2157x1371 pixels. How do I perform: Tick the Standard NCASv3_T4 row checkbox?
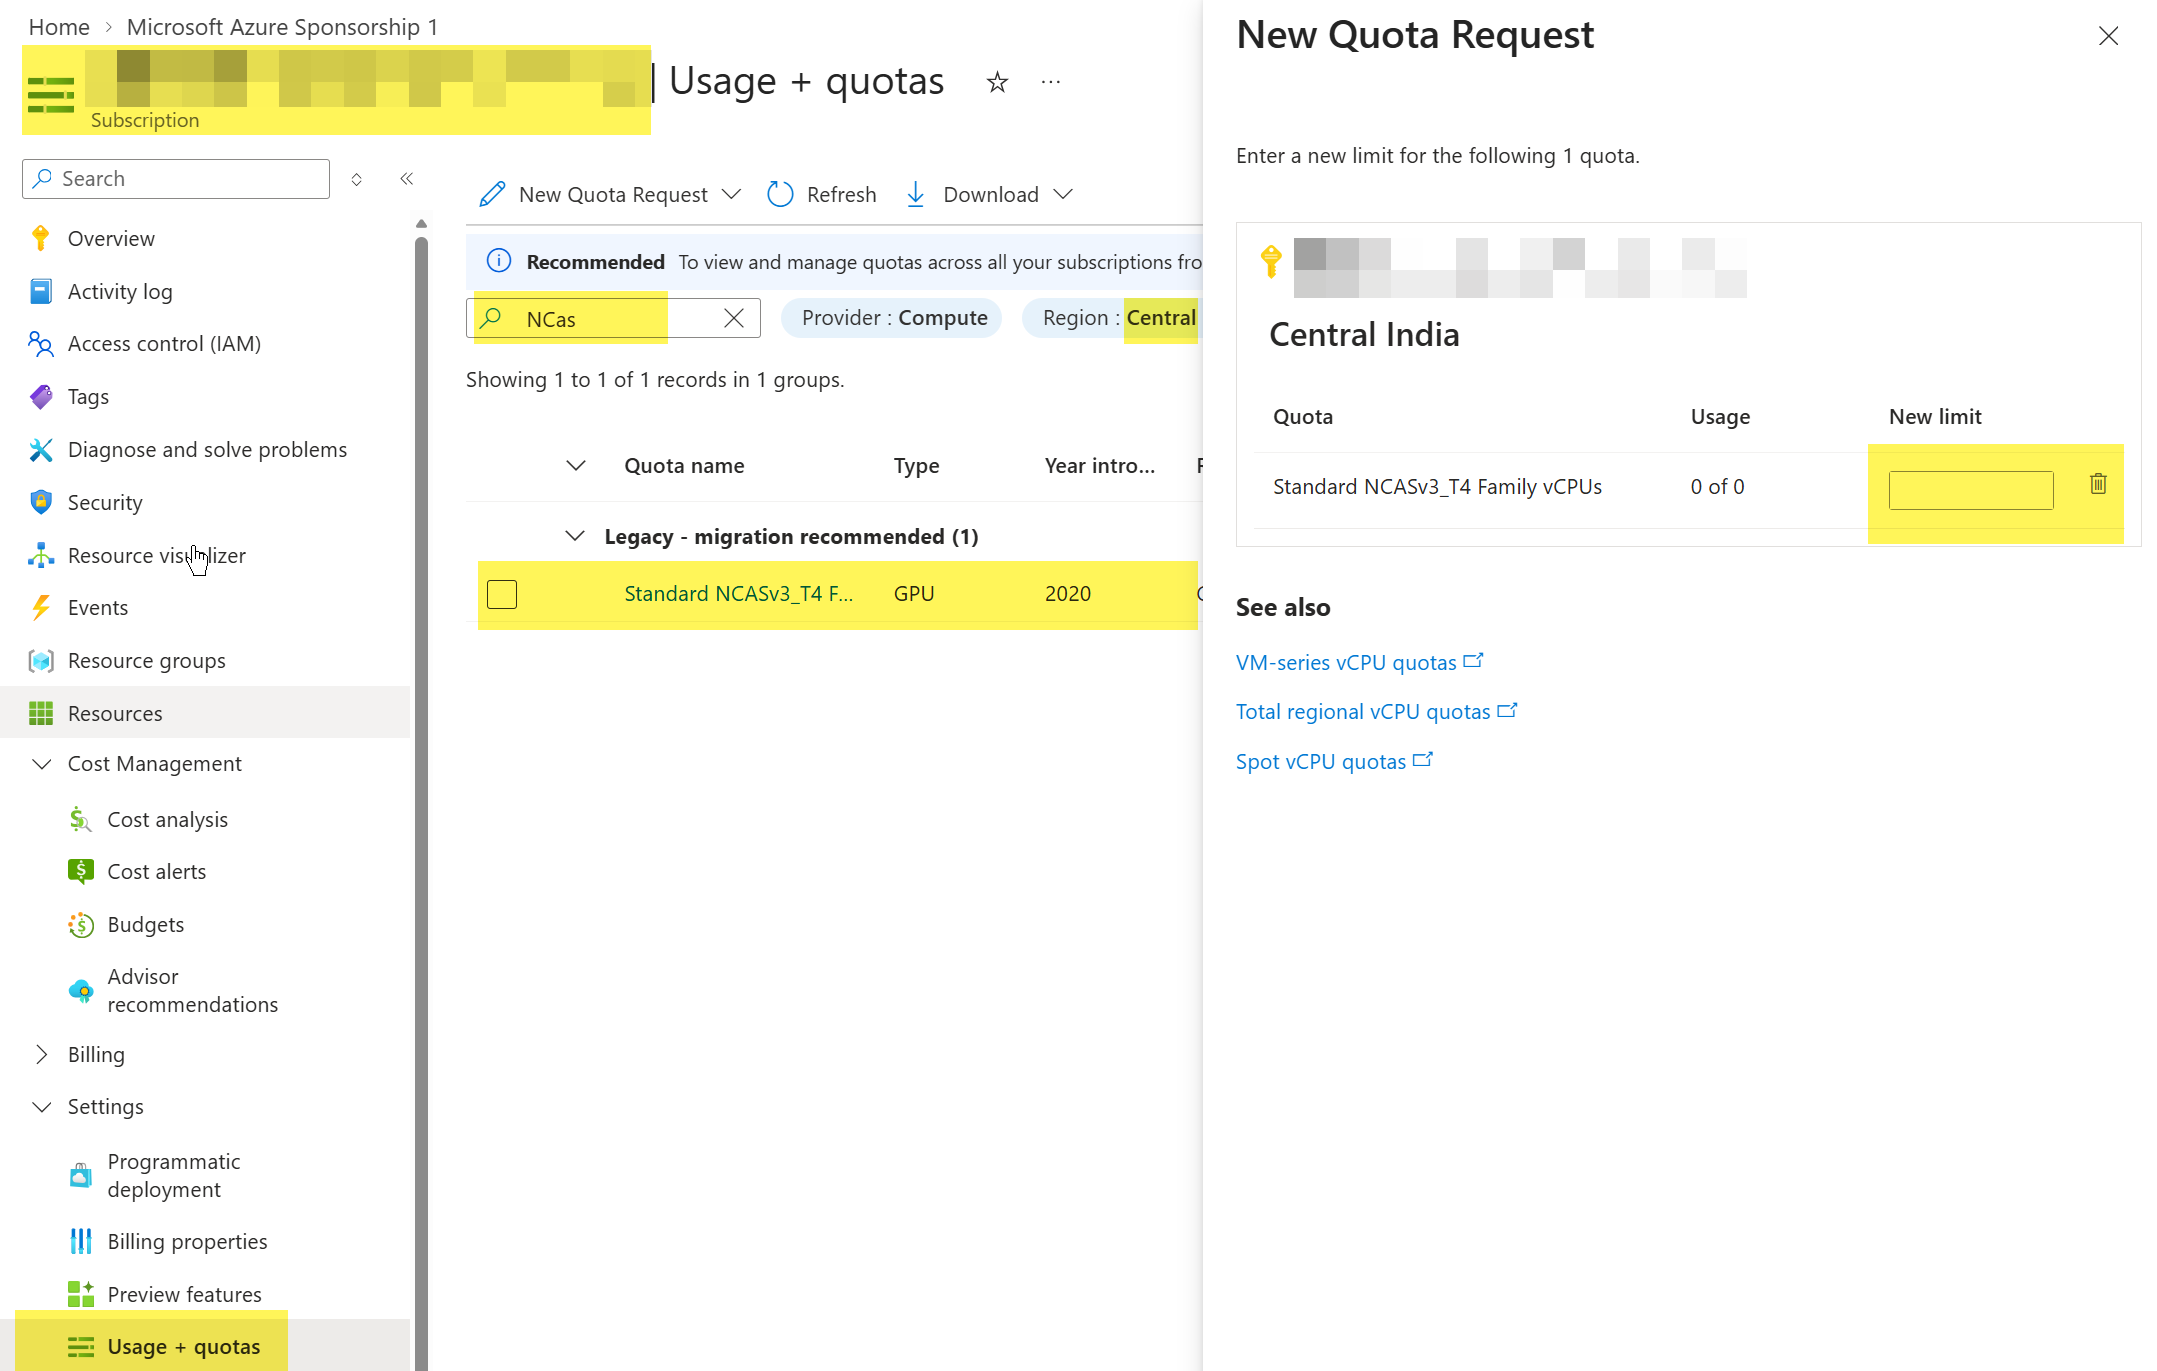(x=502, y=594)
